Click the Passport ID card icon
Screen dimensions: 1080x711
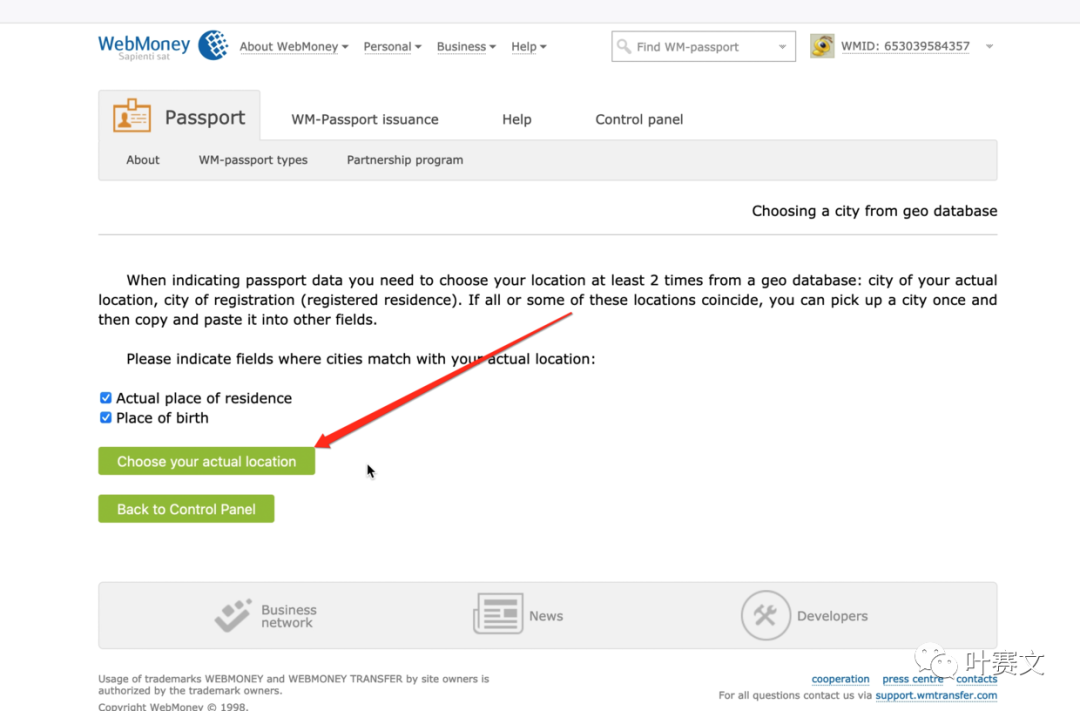tap(132, 117)
